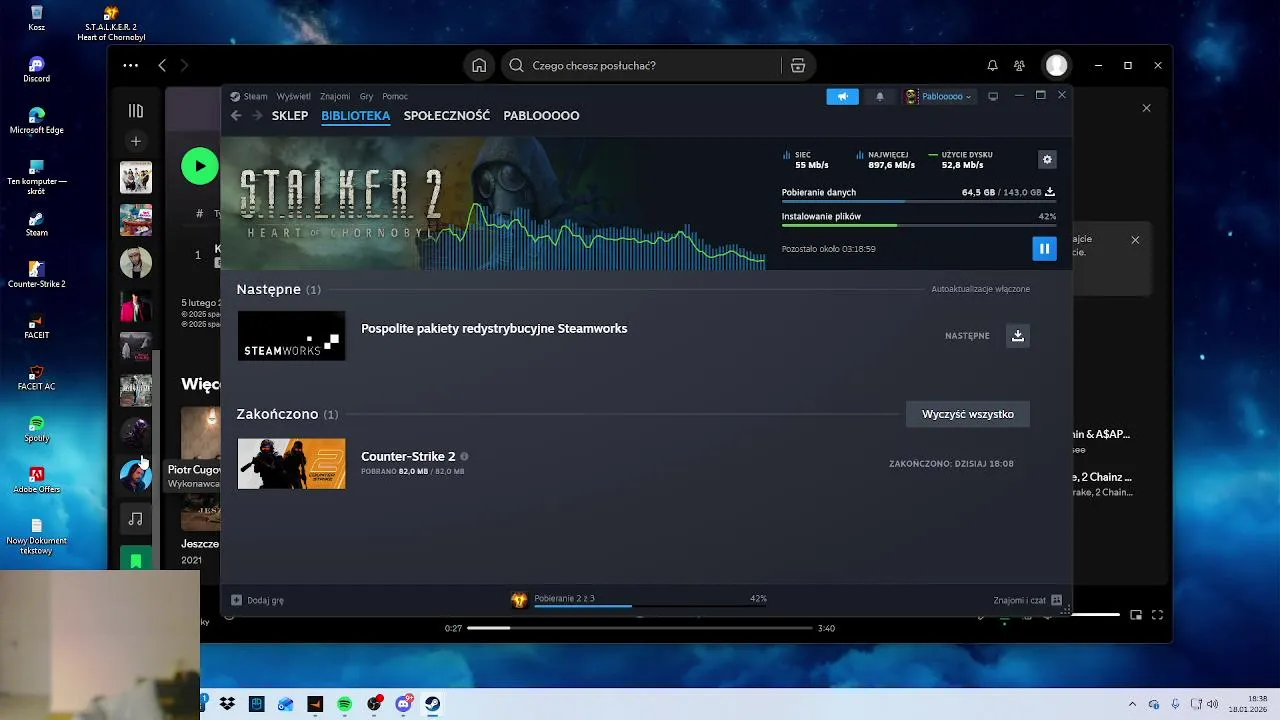1280x720 pixels.
Task: Expand Spotify Your Library icon
Action: click(136, 111)
